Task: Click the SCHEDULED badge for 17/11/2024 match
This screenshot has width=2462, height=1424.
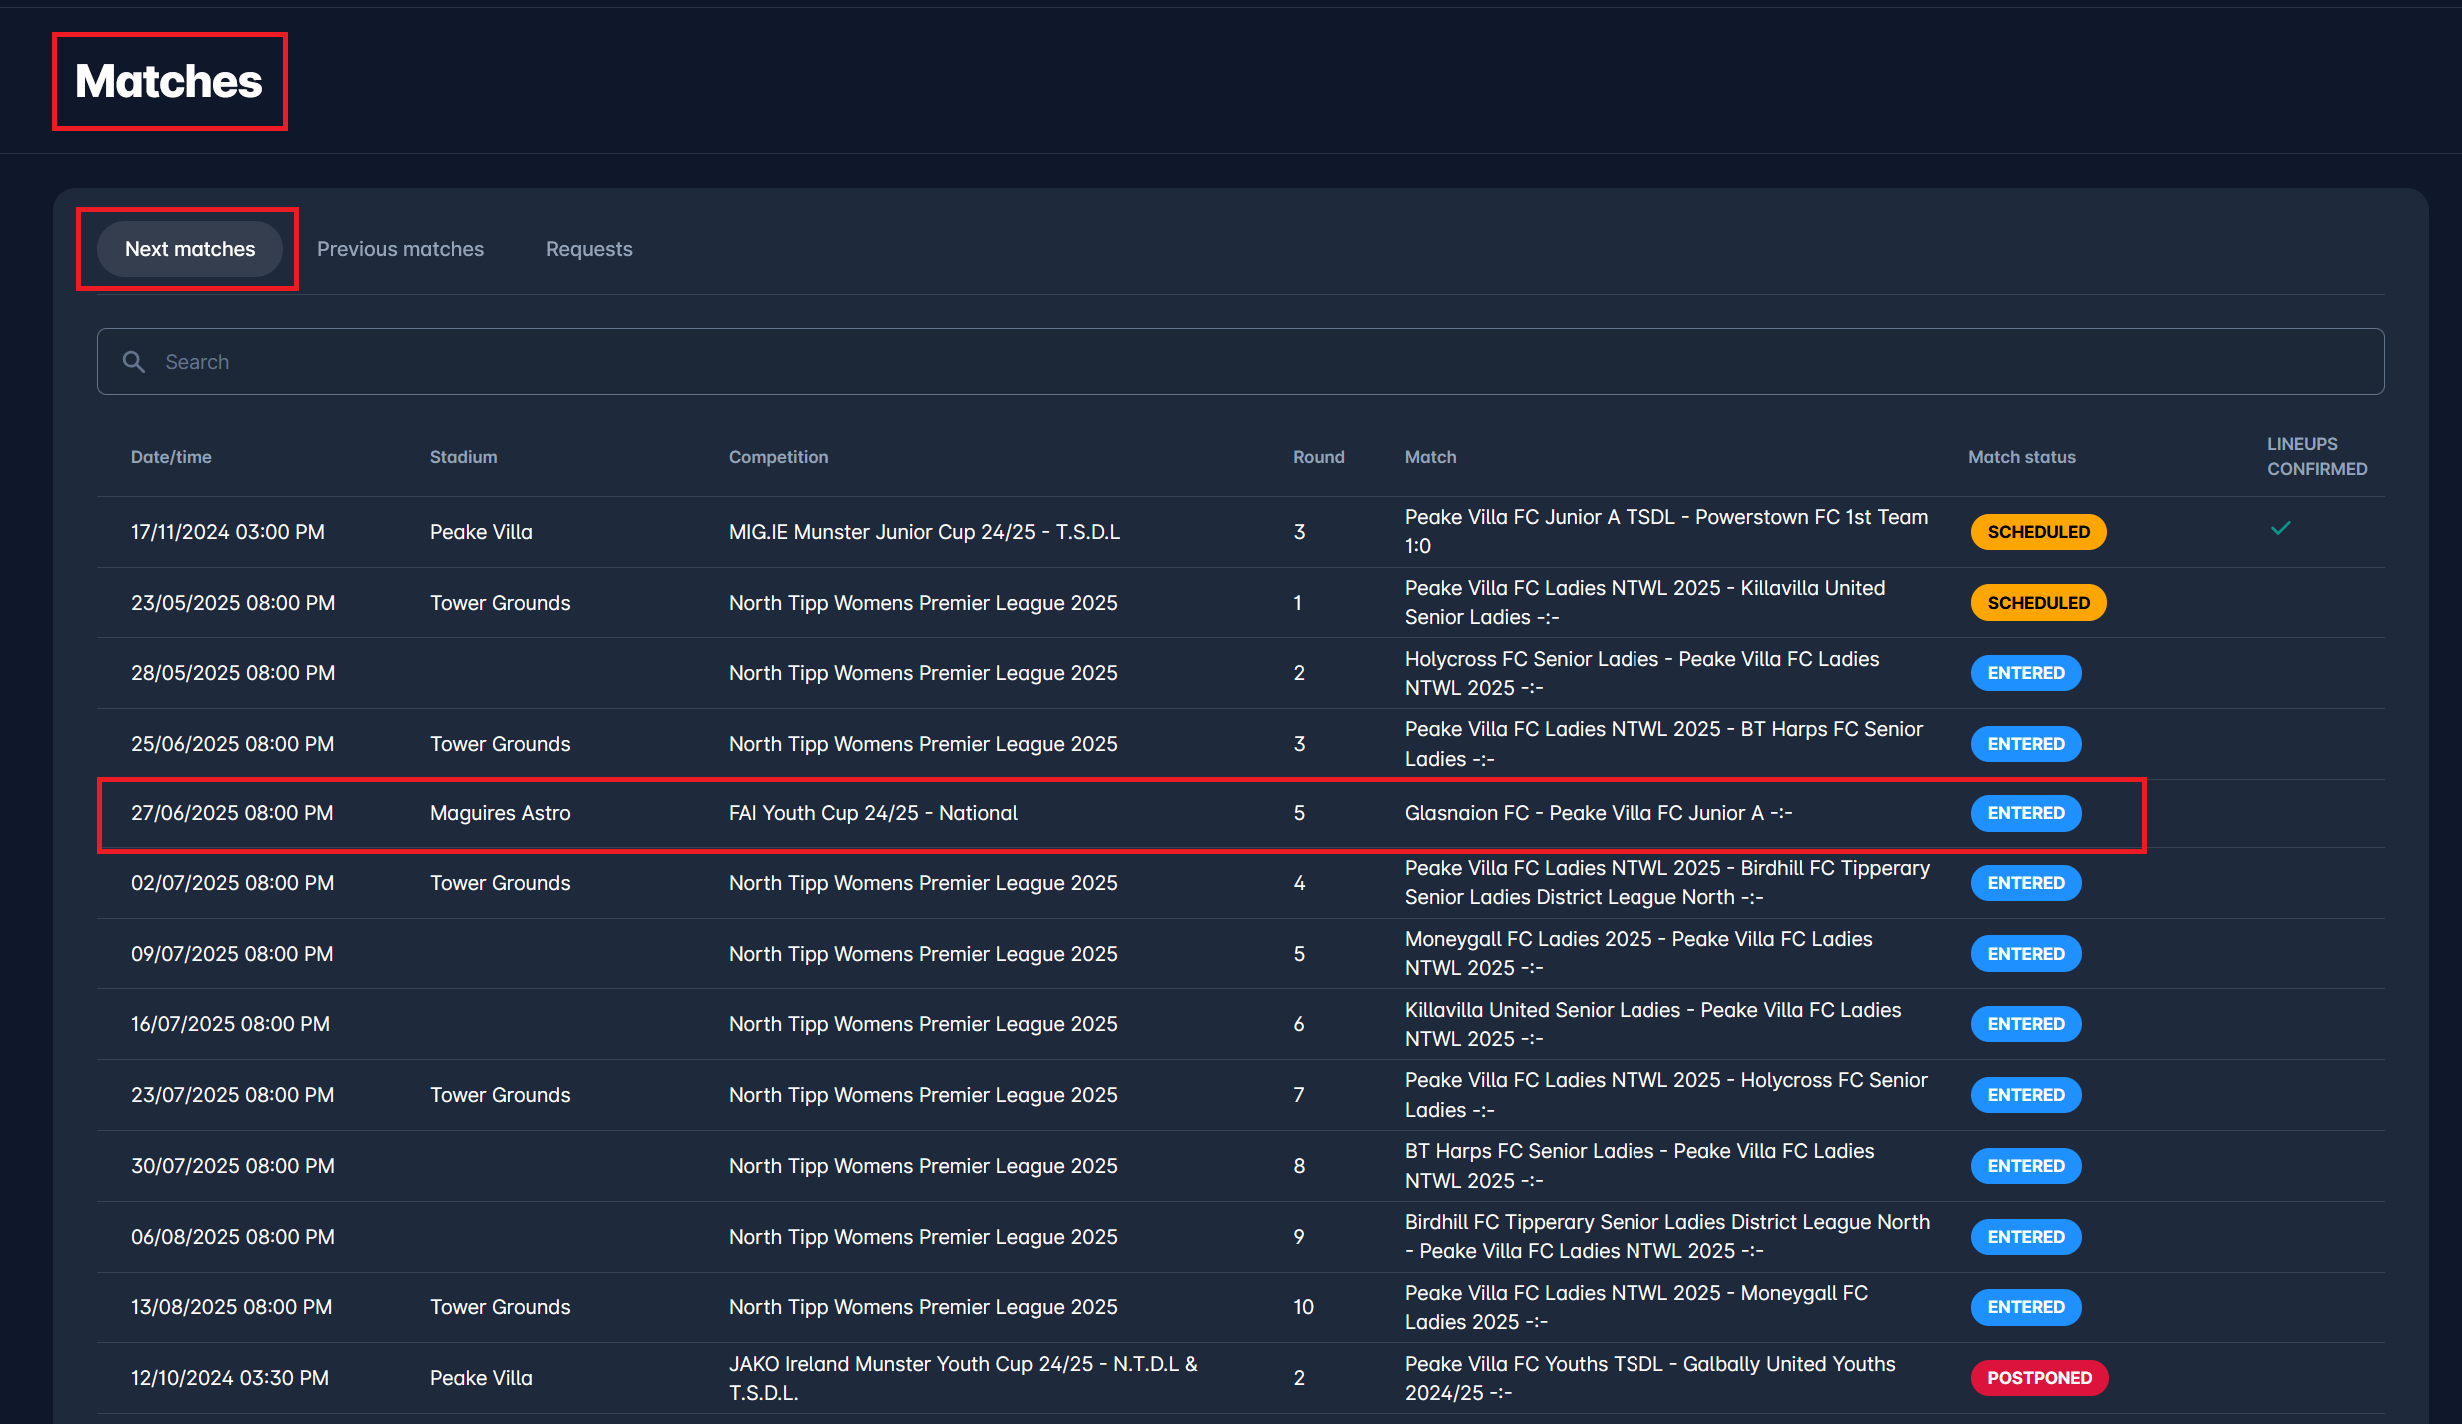Action: [x=2038, y=532]
